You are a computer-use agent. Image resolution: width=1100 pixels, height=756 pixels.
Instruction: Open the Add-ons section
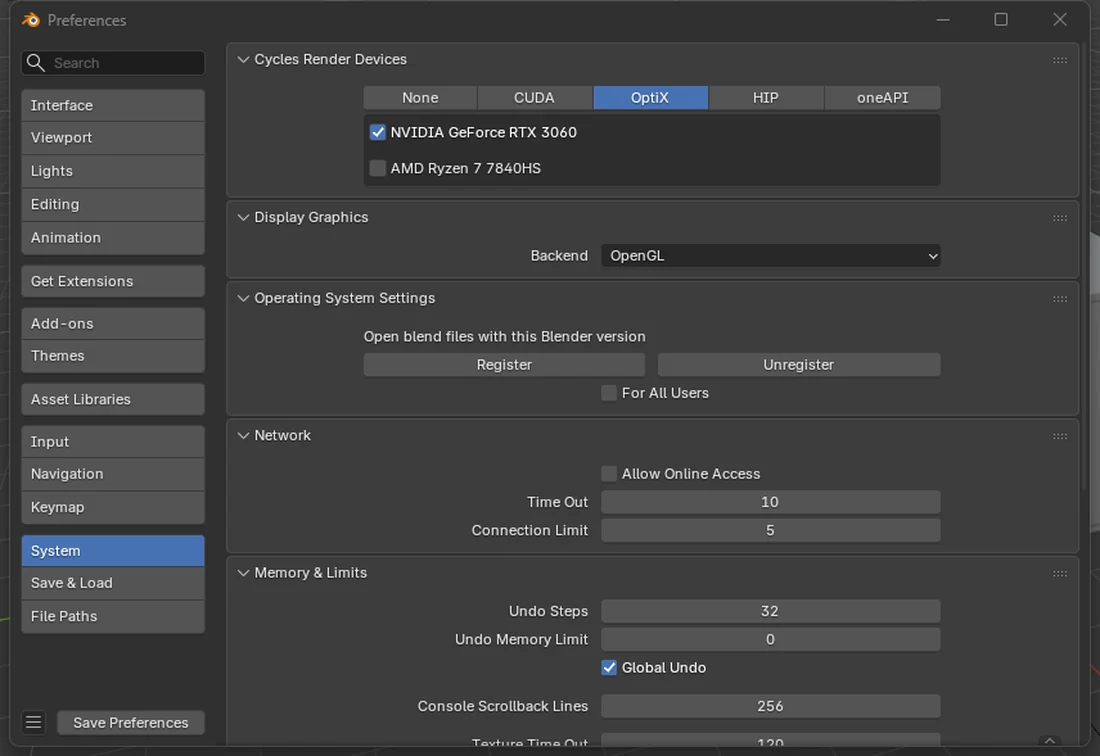click(113, 323)
